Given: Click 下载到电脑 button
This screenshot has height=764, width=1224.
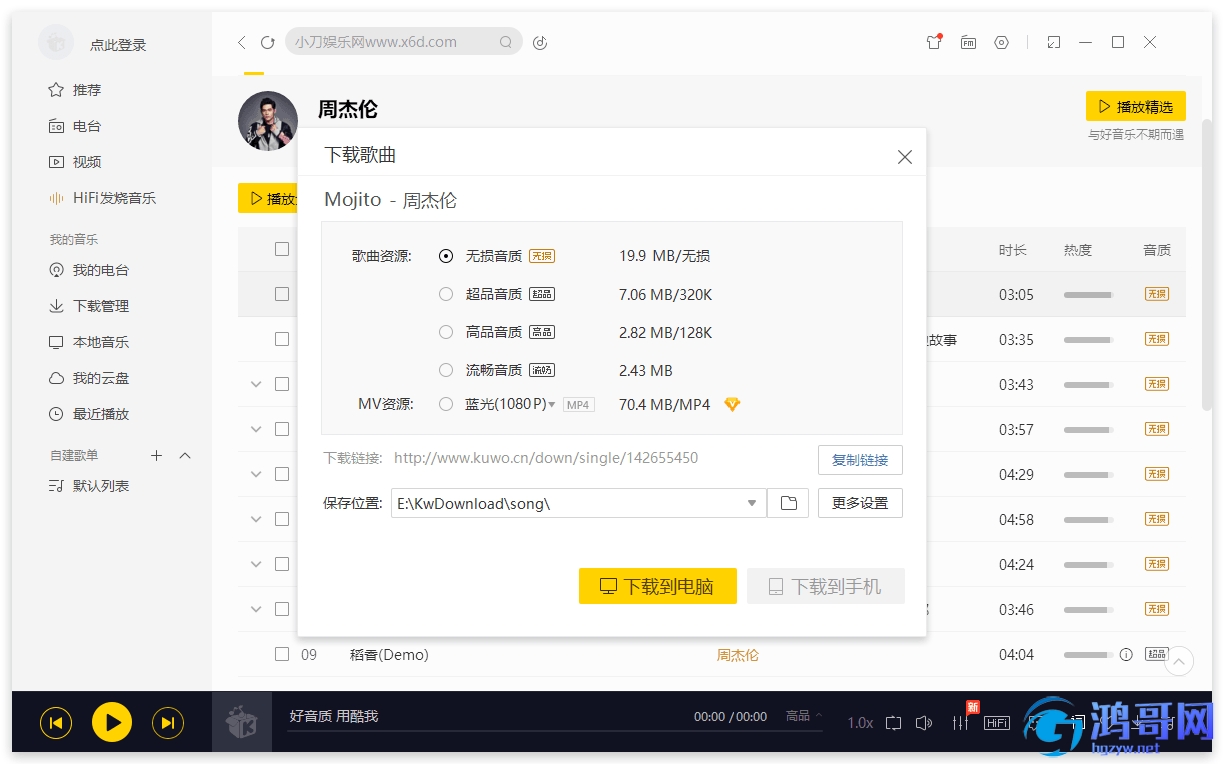Looking at the screenshot, I should 657,586.
